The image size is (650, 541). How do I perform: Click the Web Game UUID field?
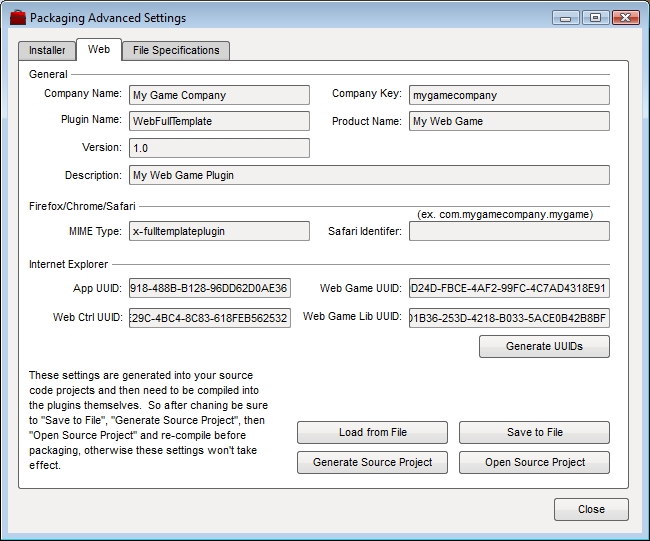pos(509,288)
